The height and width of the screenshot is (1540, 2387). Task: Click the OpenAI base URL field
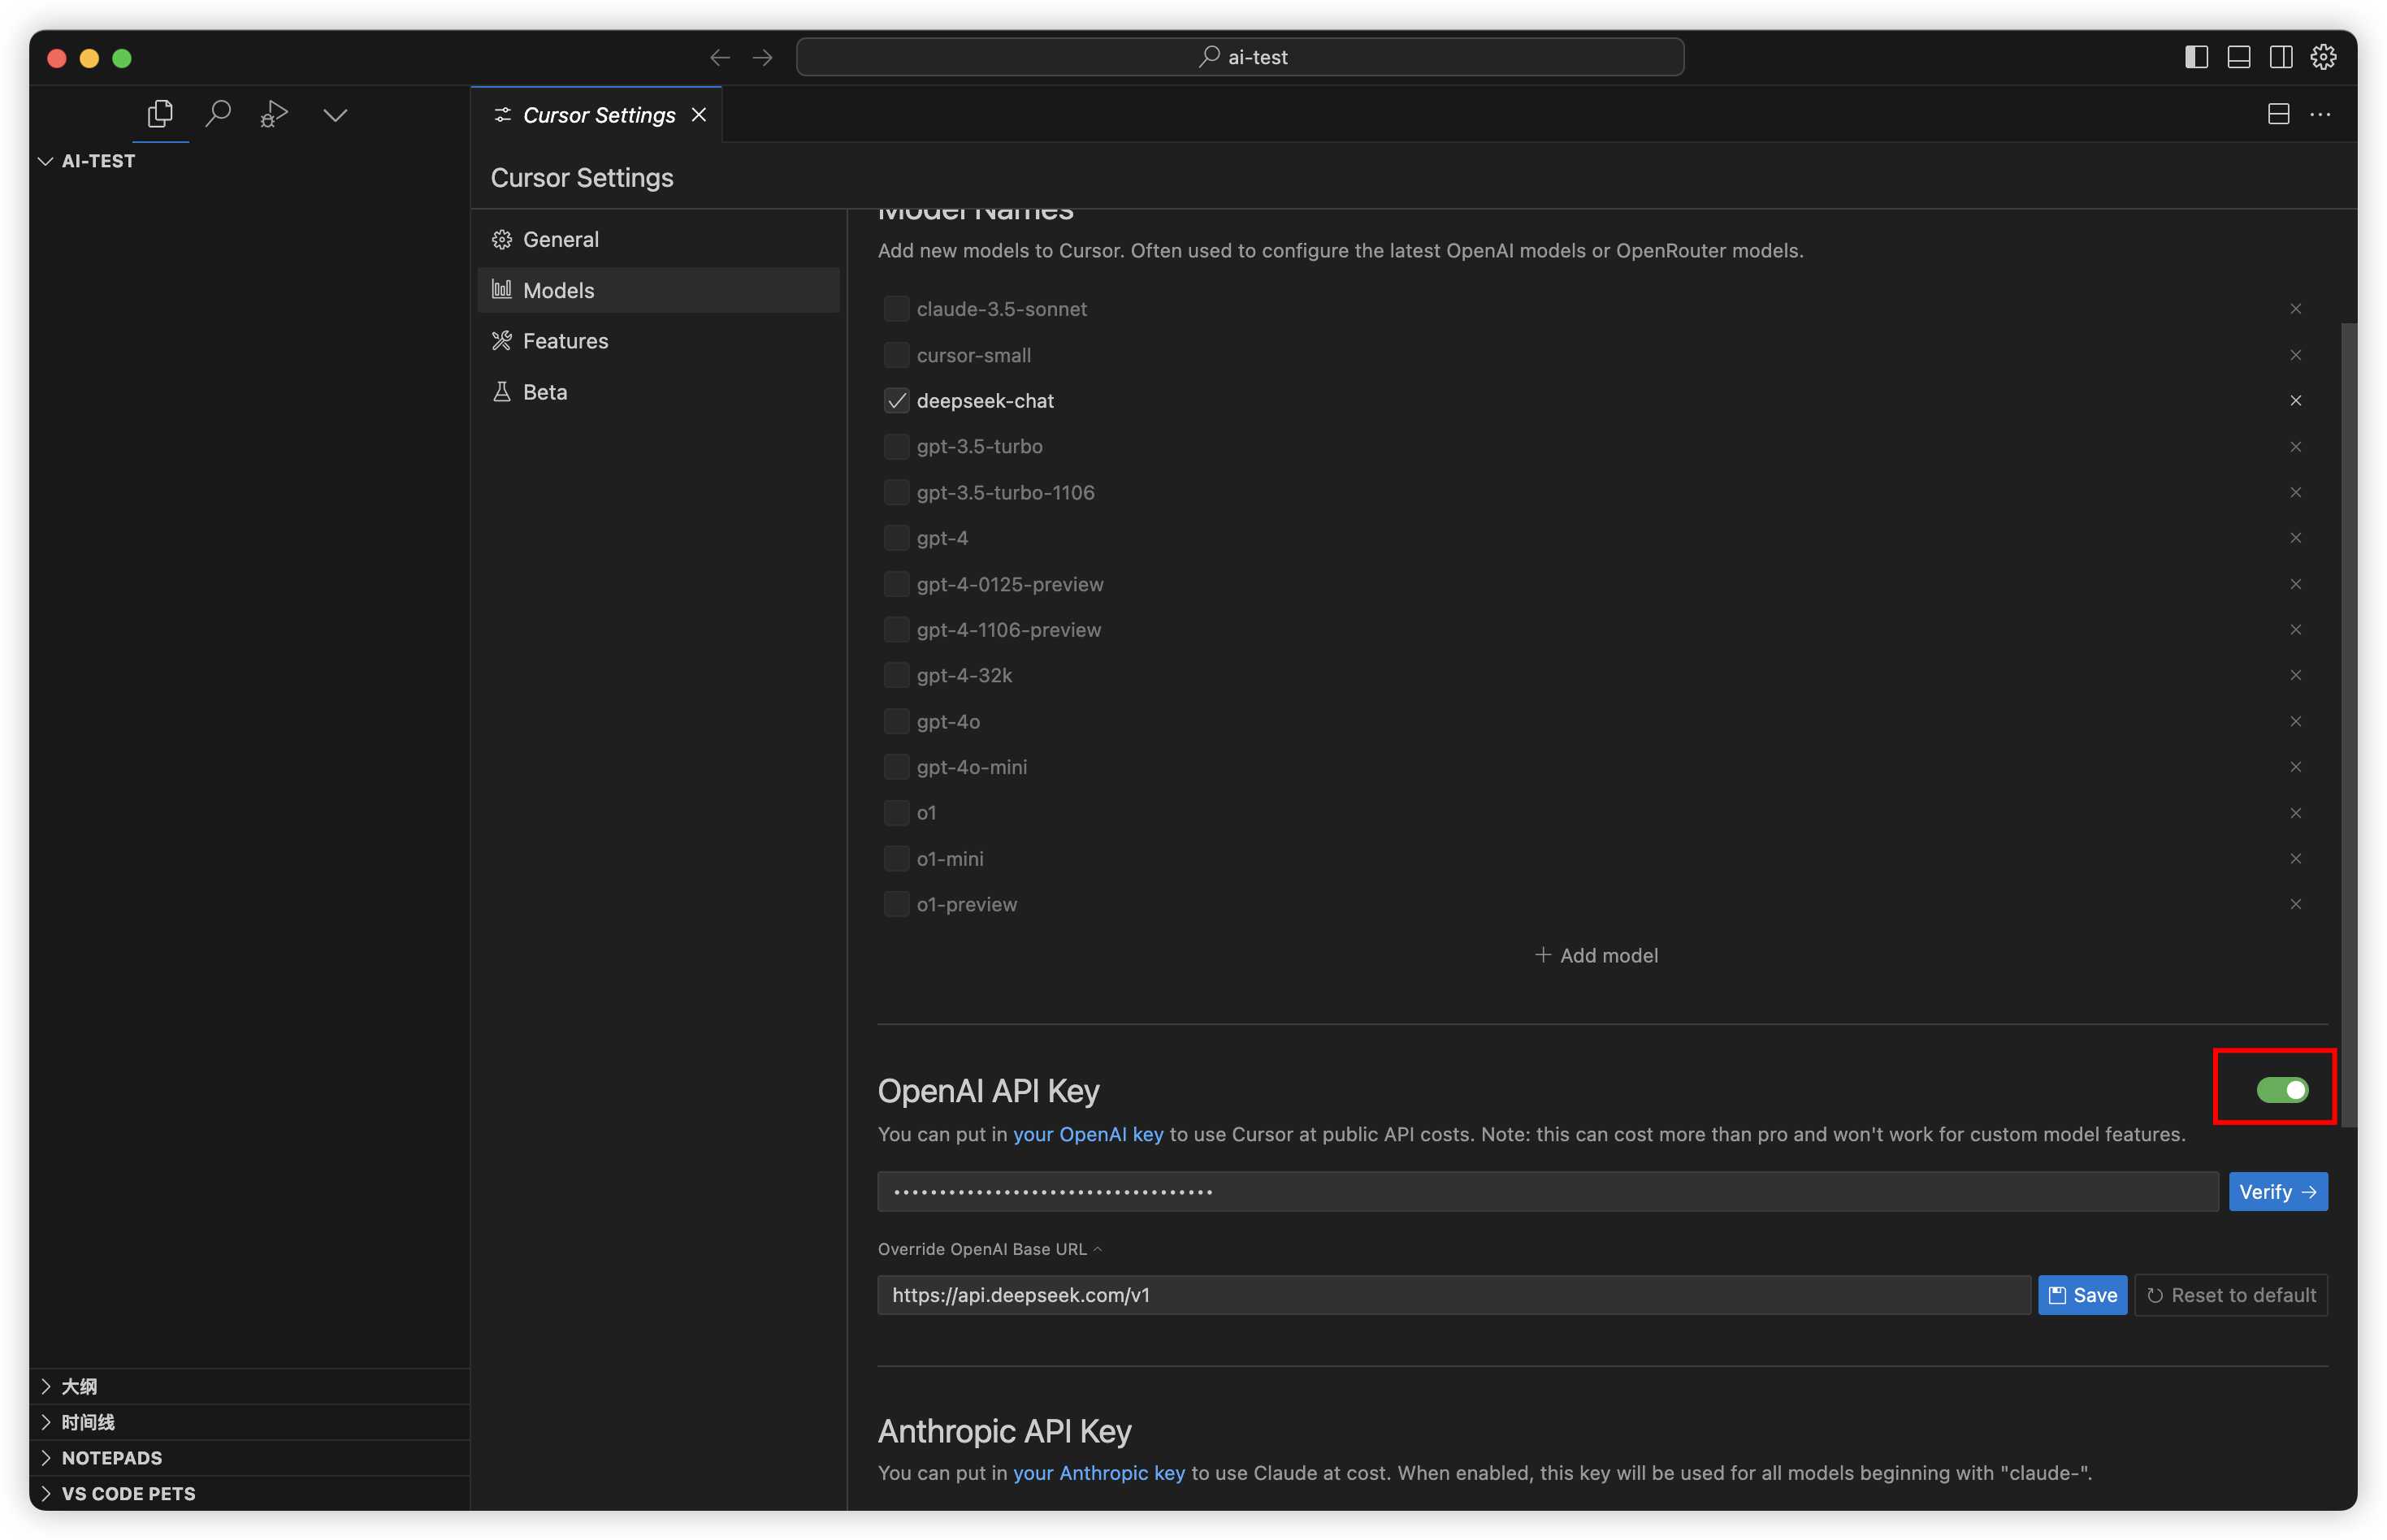click(1453, 1296)
